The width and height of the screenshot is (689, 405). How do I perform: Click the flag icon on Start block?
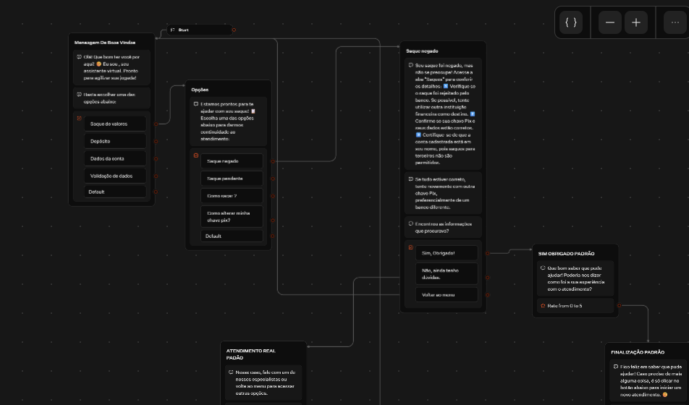172,30
